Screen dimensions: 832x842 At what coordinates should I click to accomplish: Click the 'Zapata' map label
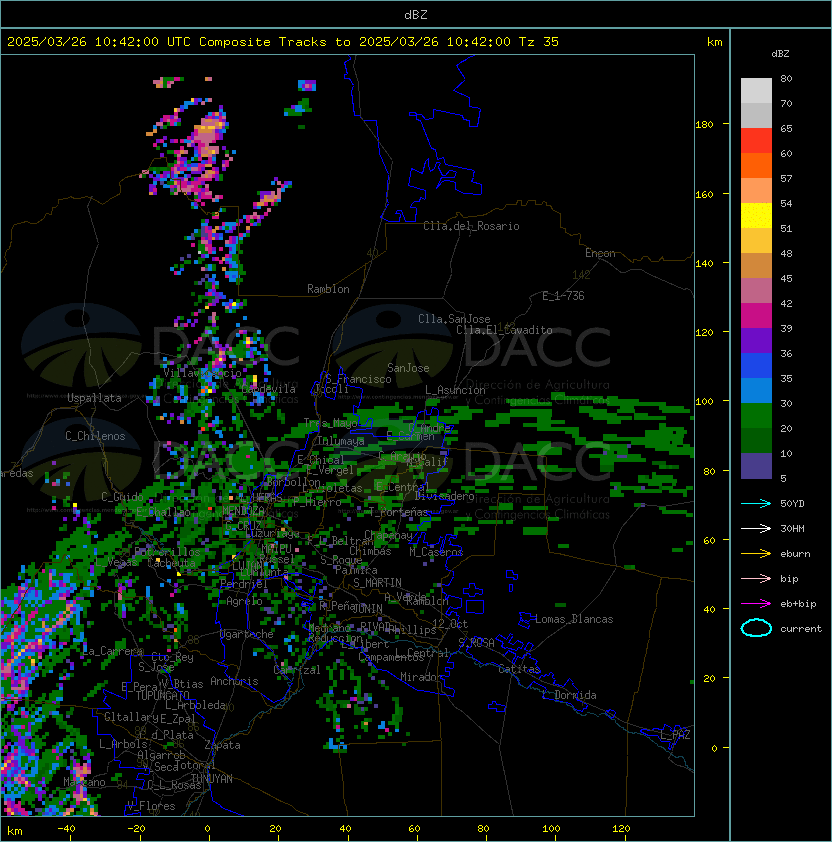222,745
